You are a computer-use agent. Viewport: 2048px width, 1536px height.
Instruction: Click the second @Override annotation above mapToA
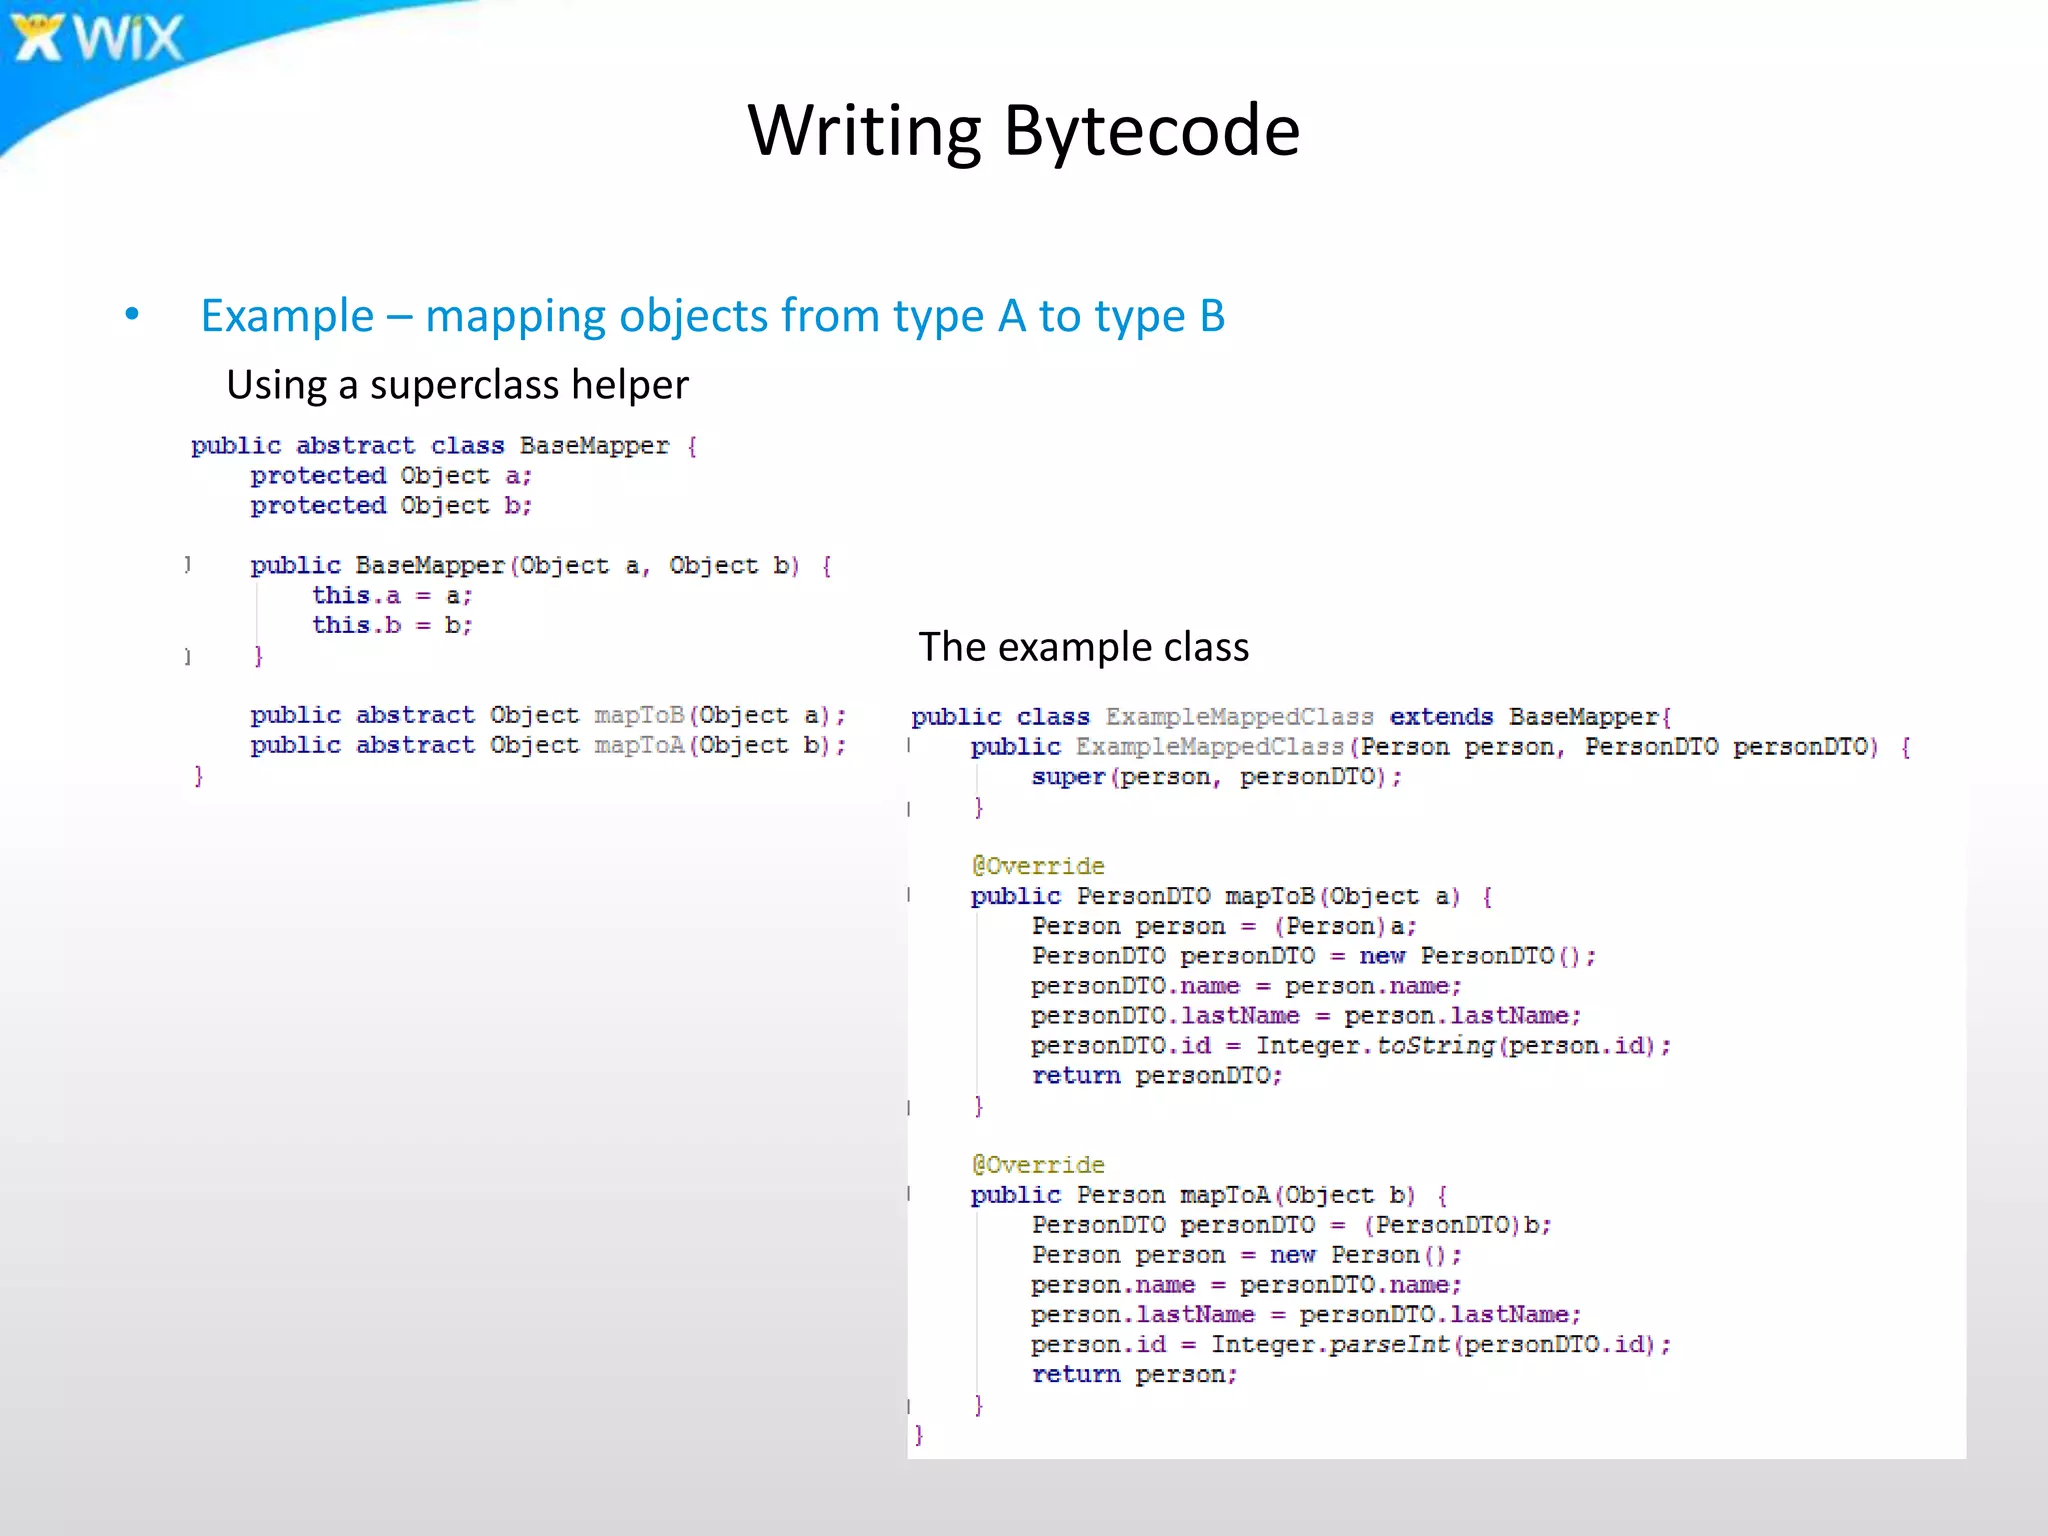(x=1038, y=1165)
